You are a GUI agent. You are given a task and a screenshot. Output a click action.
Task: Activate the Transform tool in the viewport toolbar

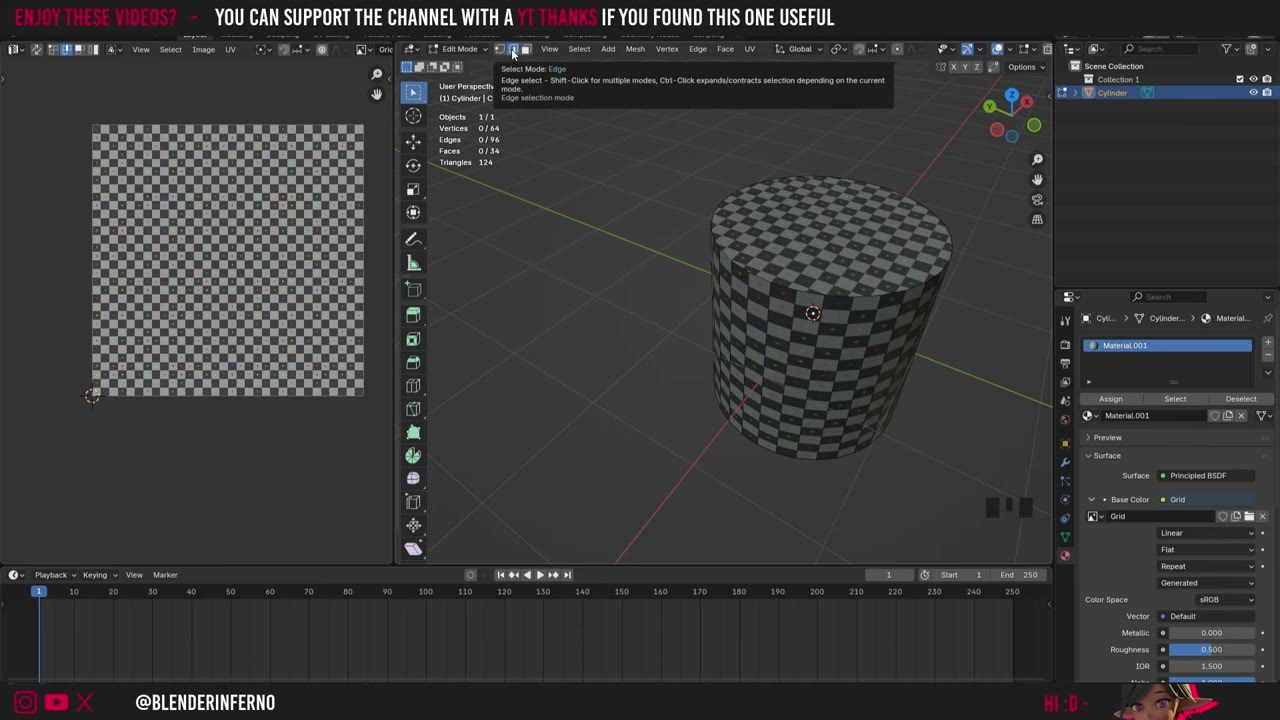pos(413,212)
